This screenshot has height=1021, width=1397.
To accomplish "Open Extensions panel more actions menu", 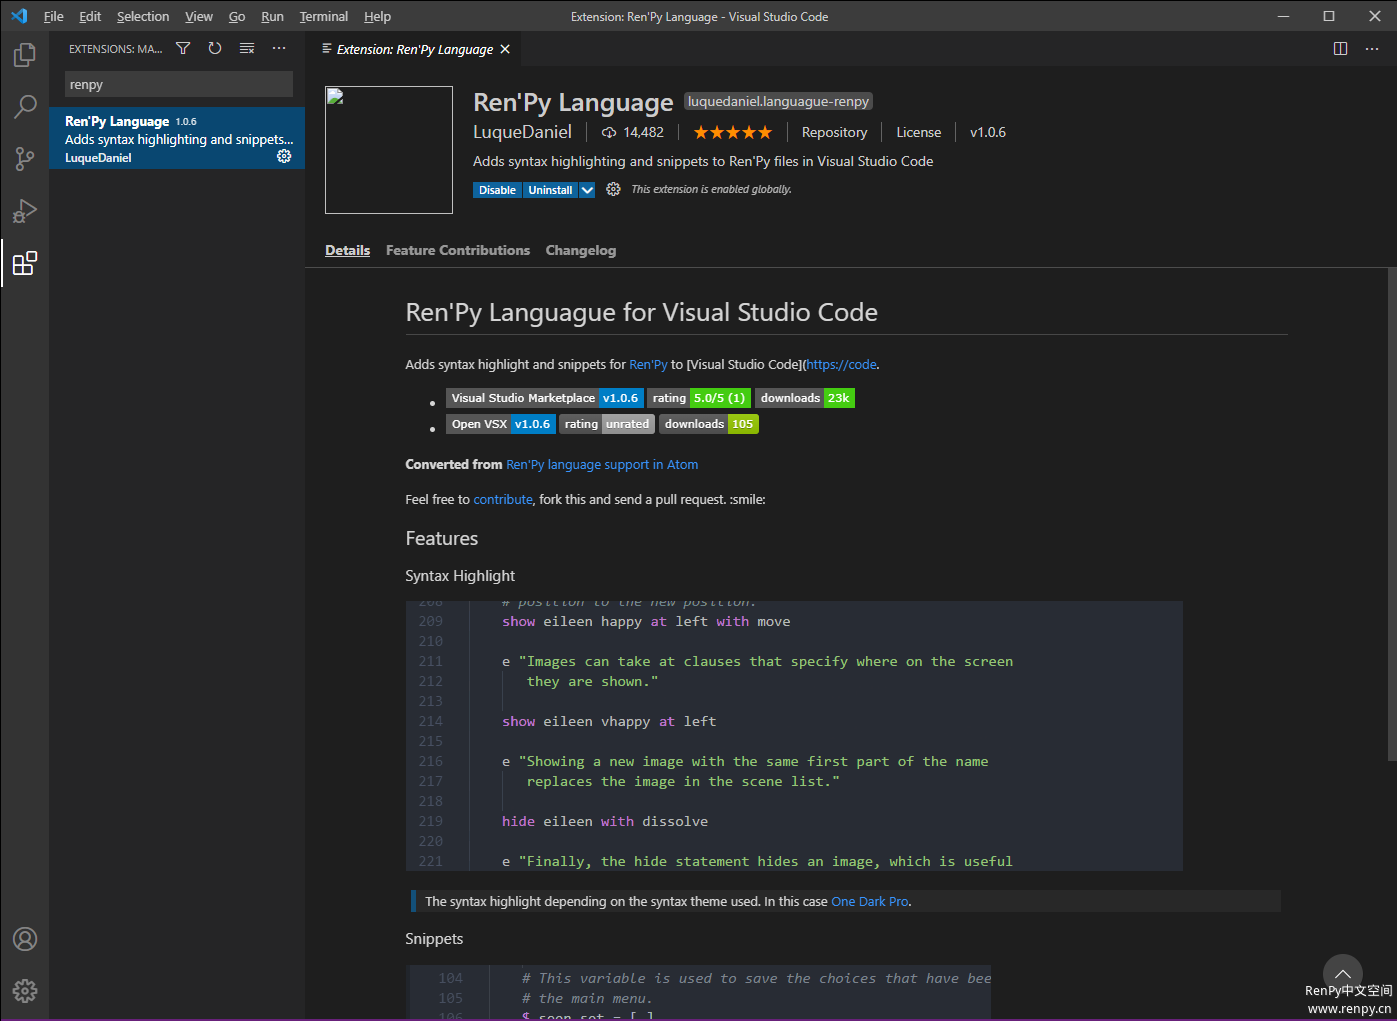I will 279,48.
